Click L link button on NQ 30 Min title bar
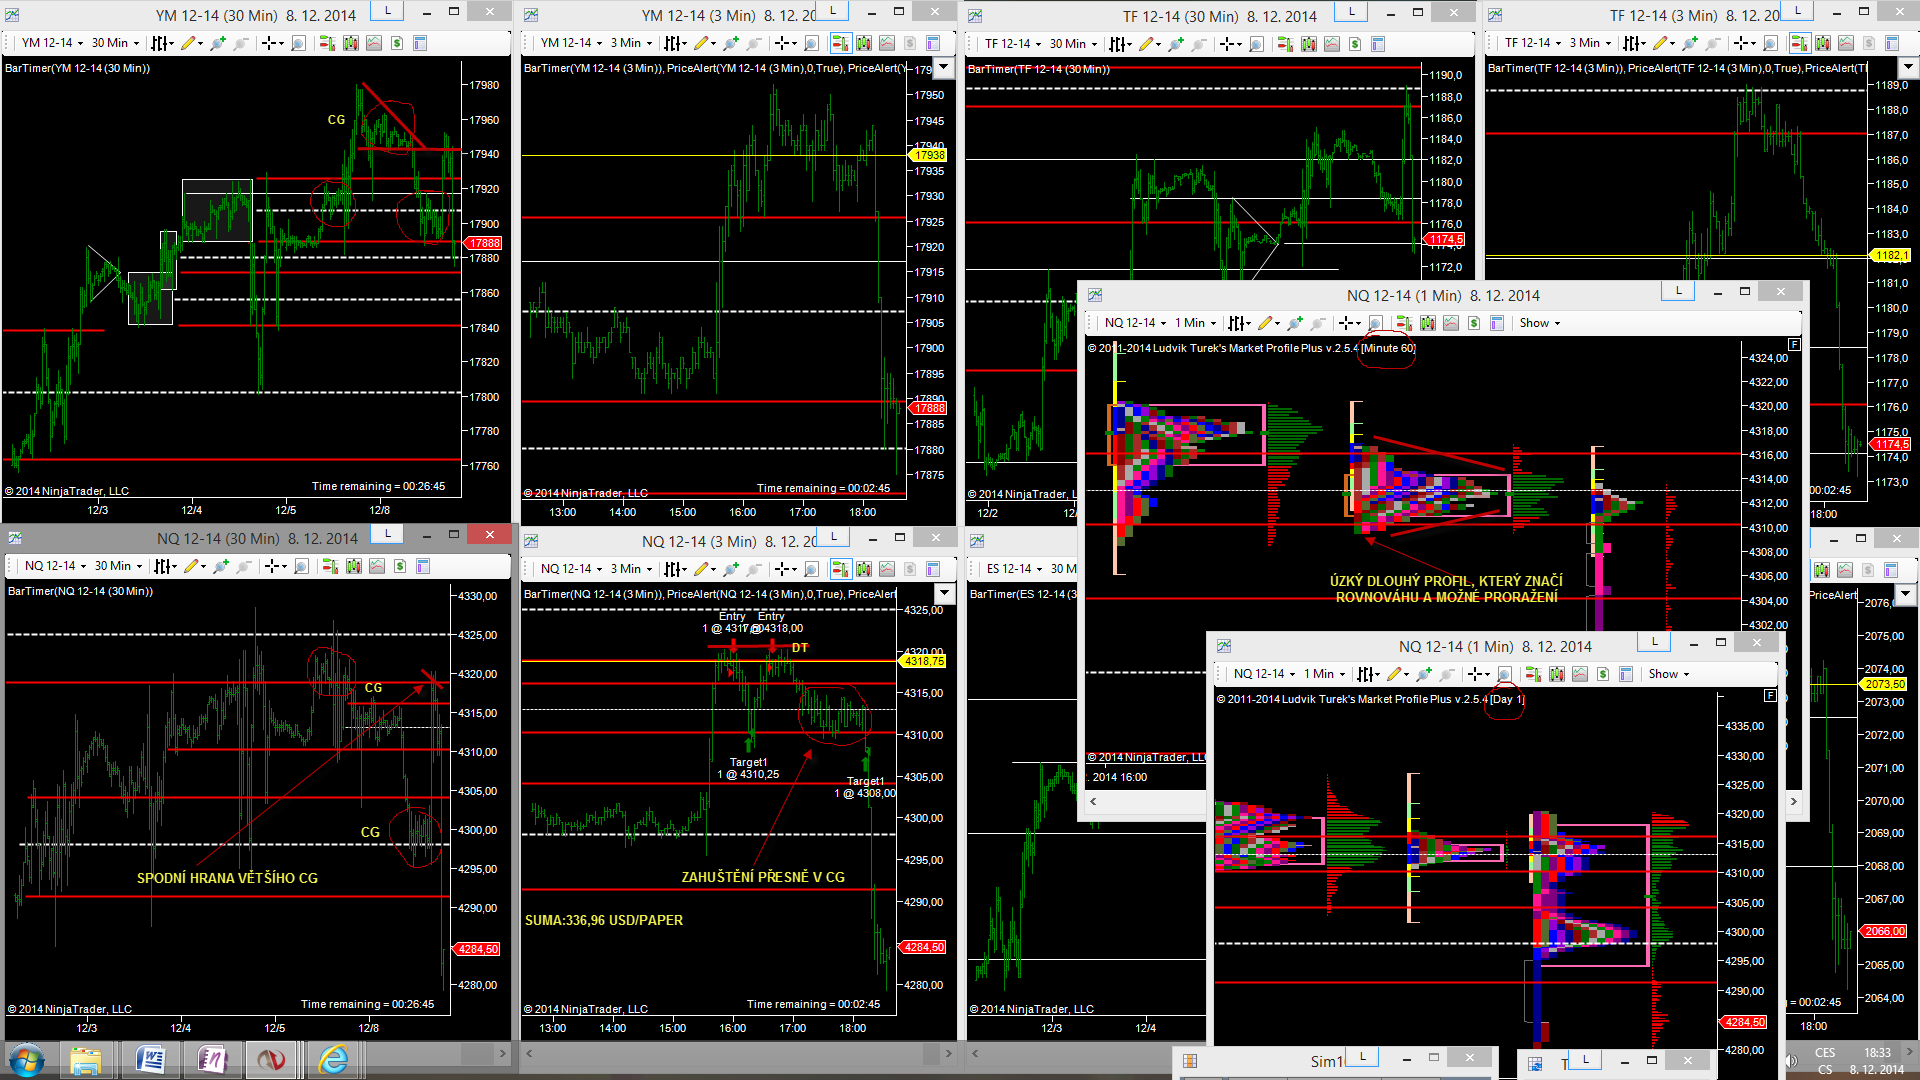 click(387, 533)
